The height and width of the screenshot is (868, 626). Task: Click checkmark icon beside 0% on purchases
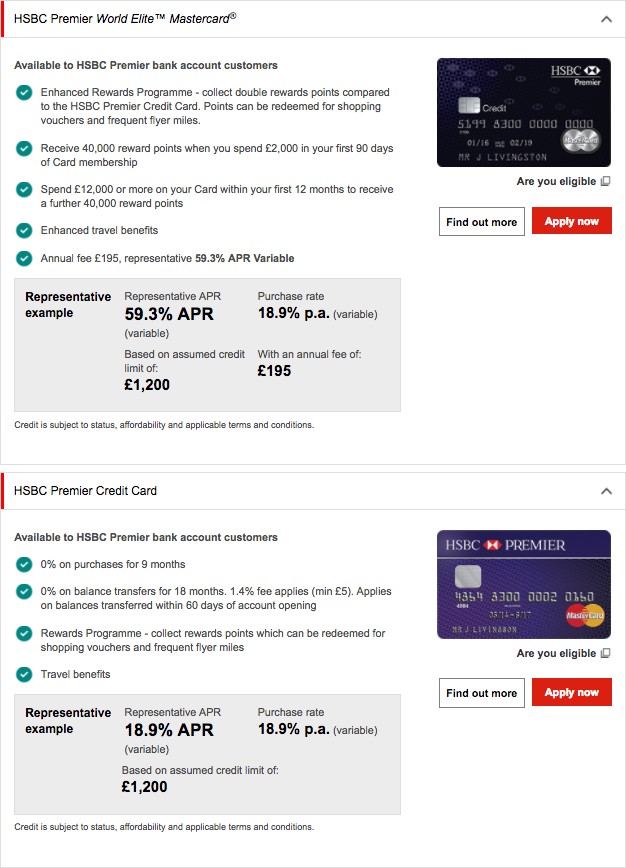[24, 565]
